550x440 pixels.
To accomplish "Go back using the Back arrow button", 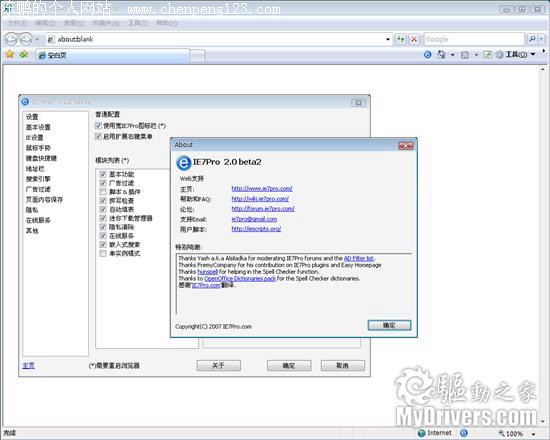I will pyautogui.click(x=11, y=39).
